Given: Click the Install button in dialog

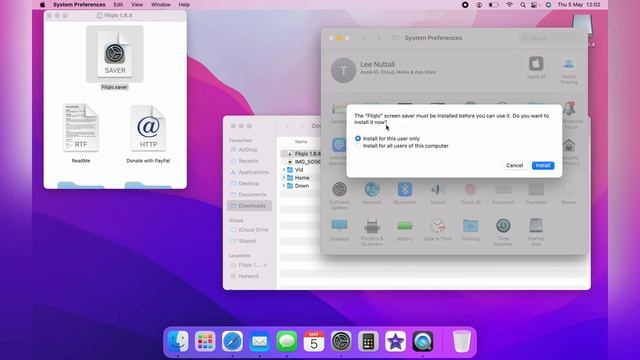Looking at the screenshot, I should [543, 165].
